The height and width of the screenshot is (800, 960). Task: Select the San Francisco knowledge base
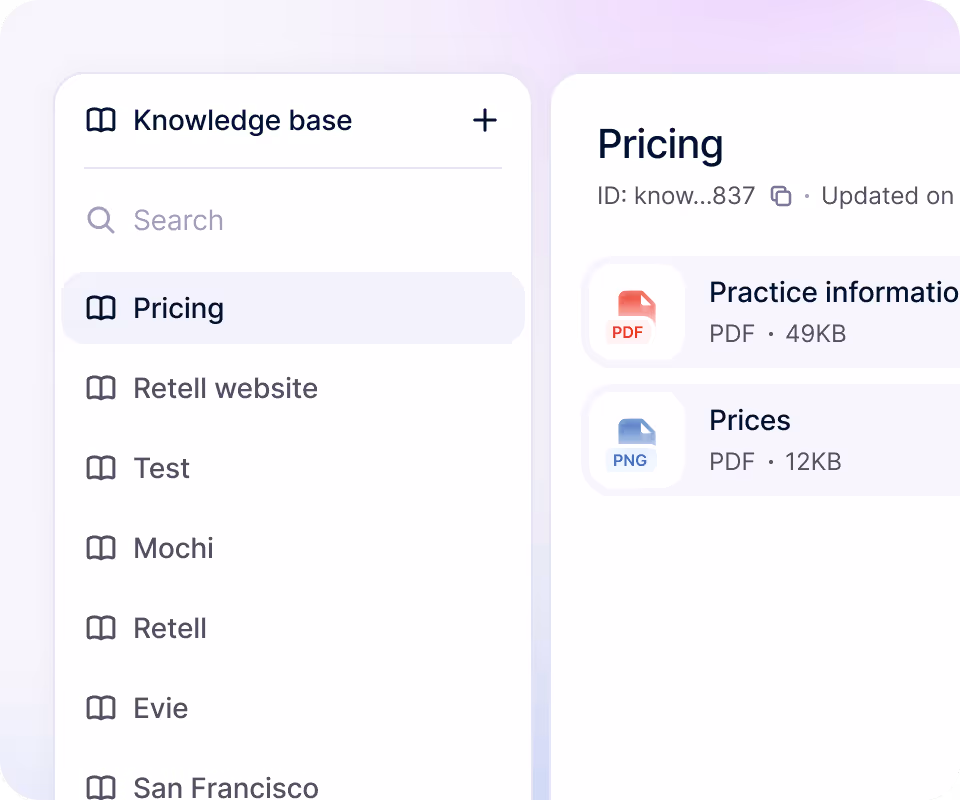click(x=293, y=787)
